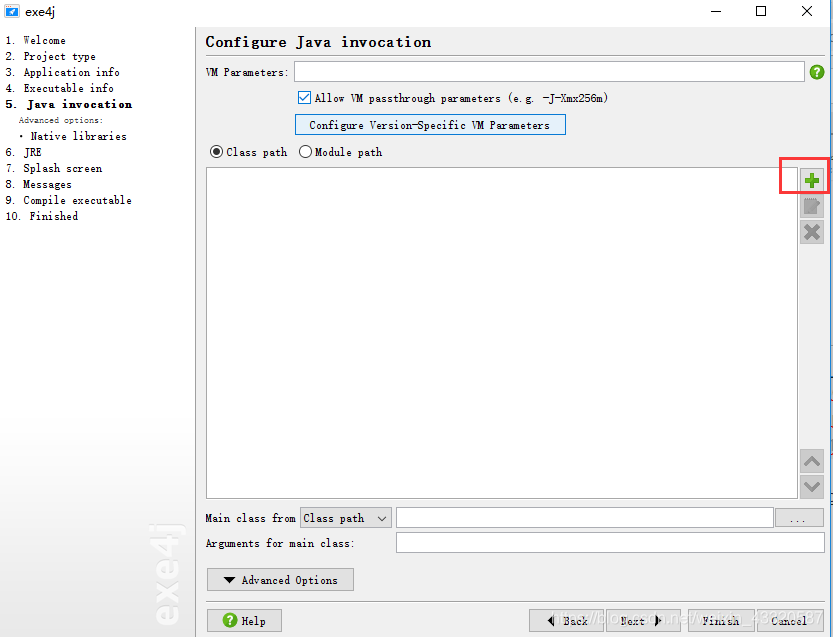Screen dimensions: 833x637
Task: Move class path entry down
Action: click(811, 486)
